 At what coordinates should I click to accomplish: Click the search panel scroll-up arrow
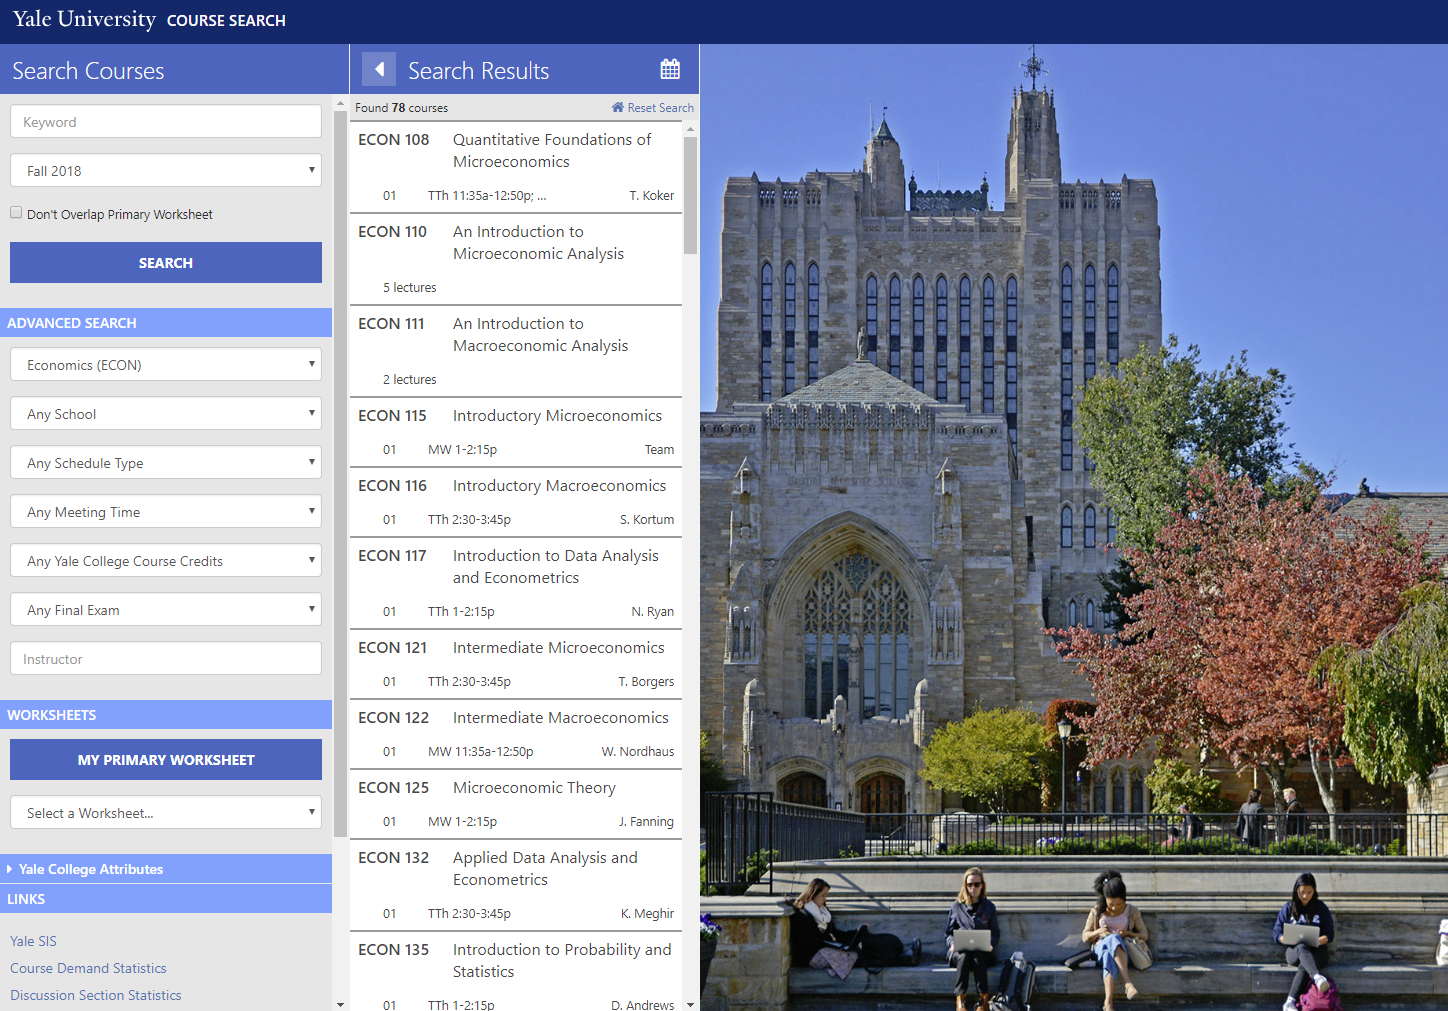coord(340,103)
